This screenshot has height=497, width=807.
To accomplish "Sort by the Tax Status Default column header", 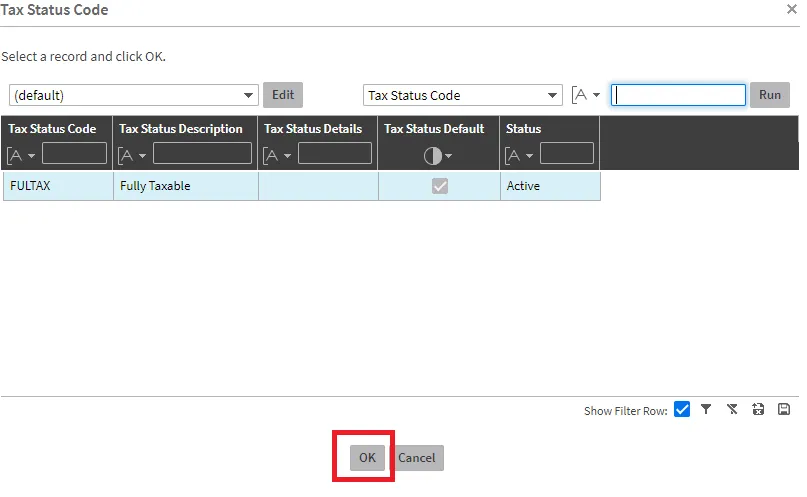I will click(x=434, y=129).
